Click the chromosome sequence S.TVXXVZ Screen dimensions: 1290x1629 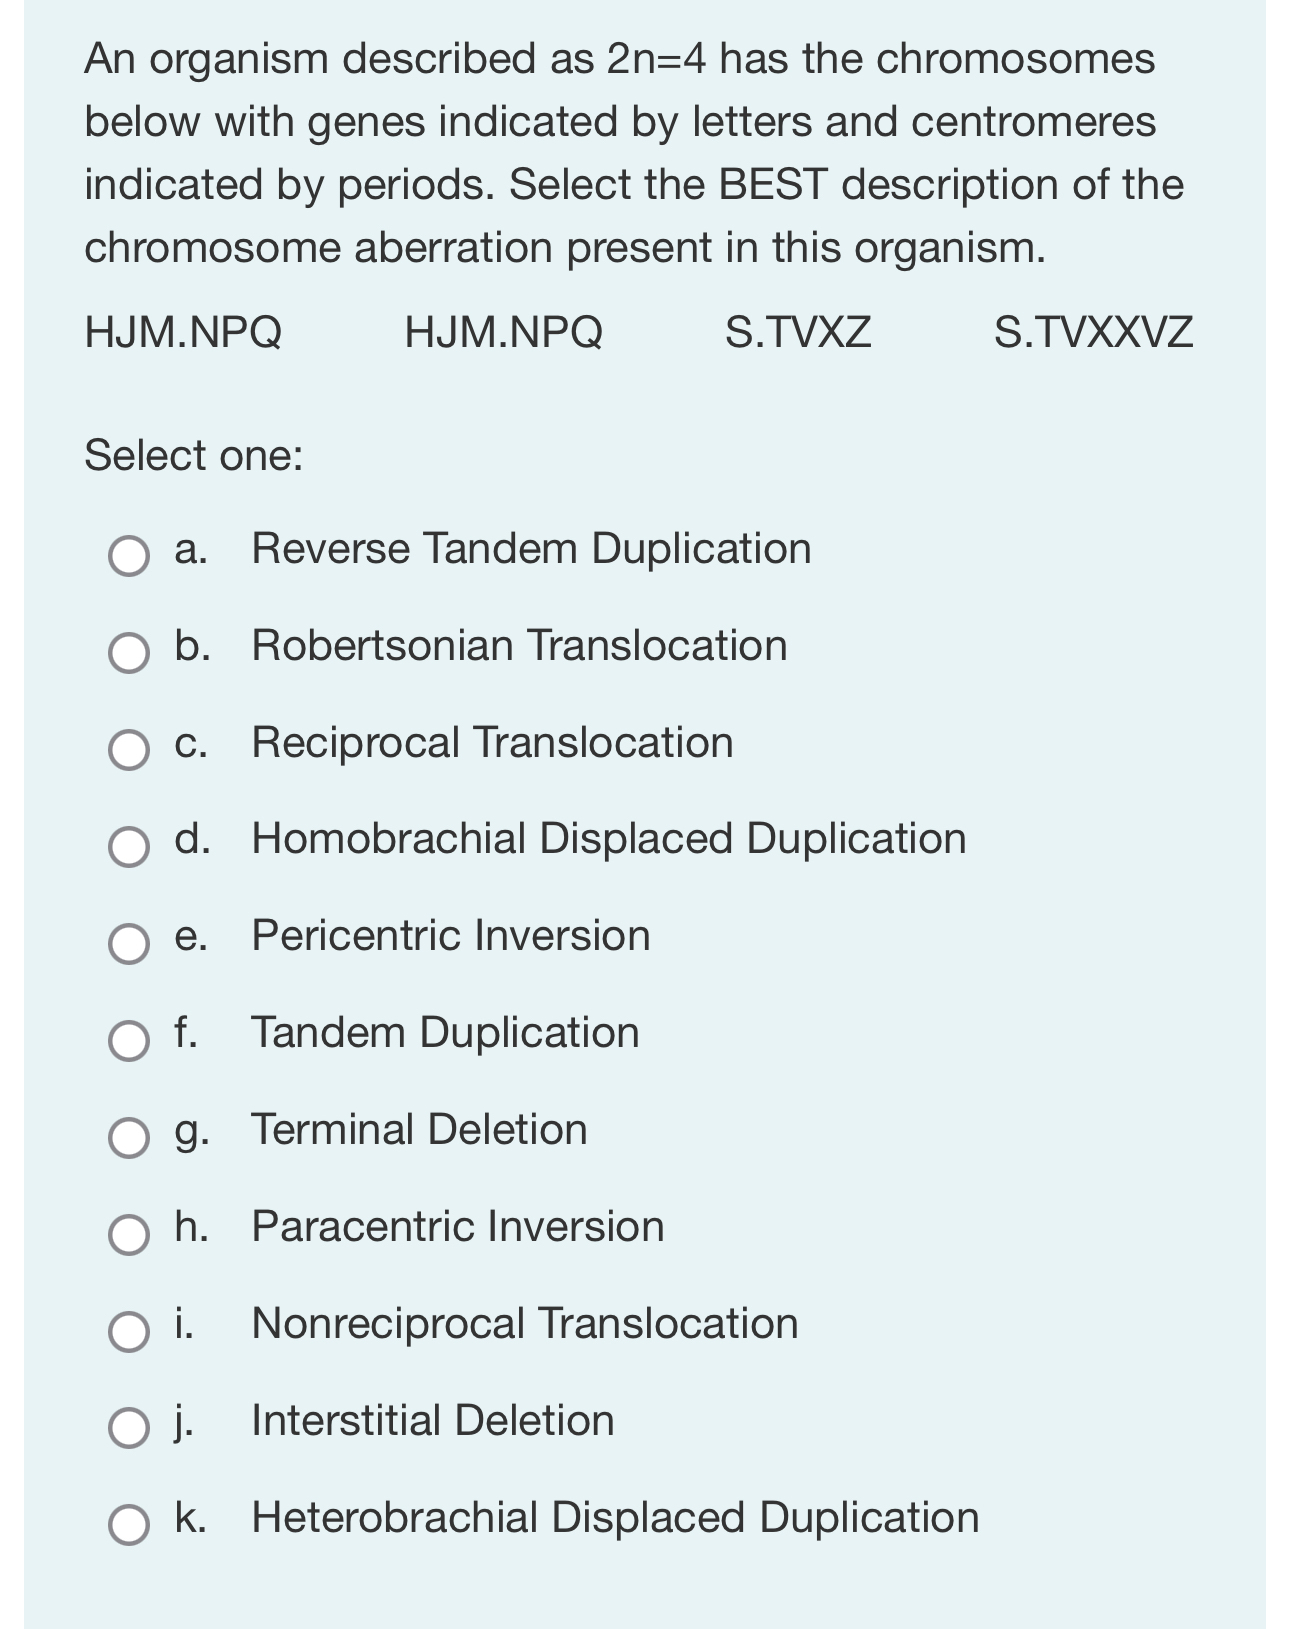click(1094, 334)
